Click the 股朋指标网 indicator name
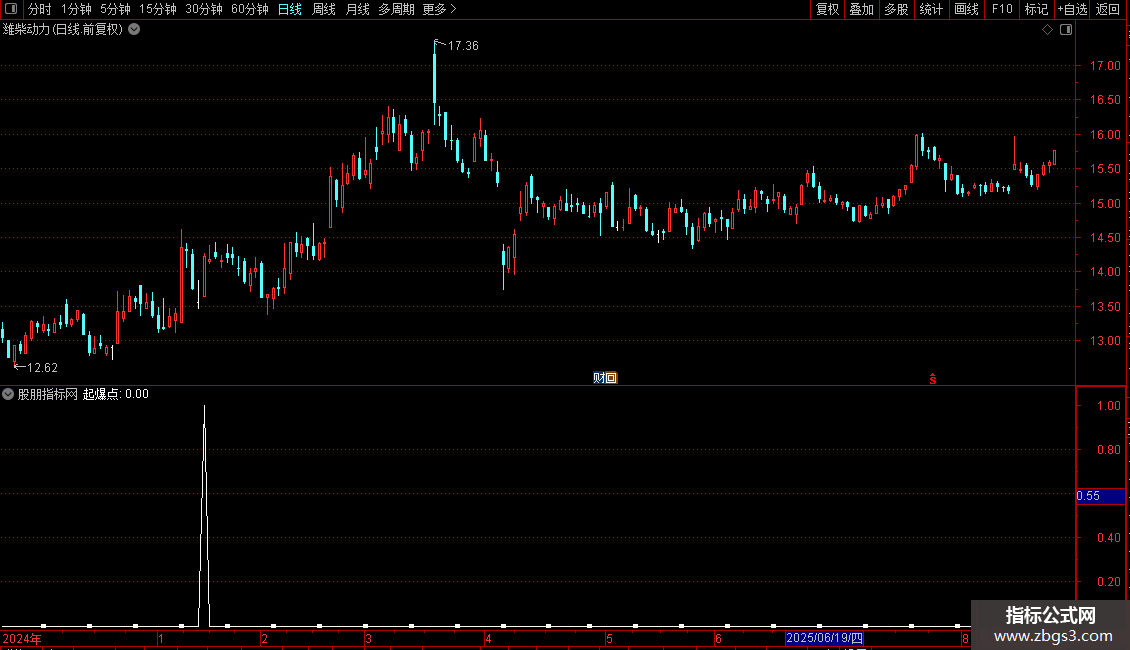 click(48, 394)
